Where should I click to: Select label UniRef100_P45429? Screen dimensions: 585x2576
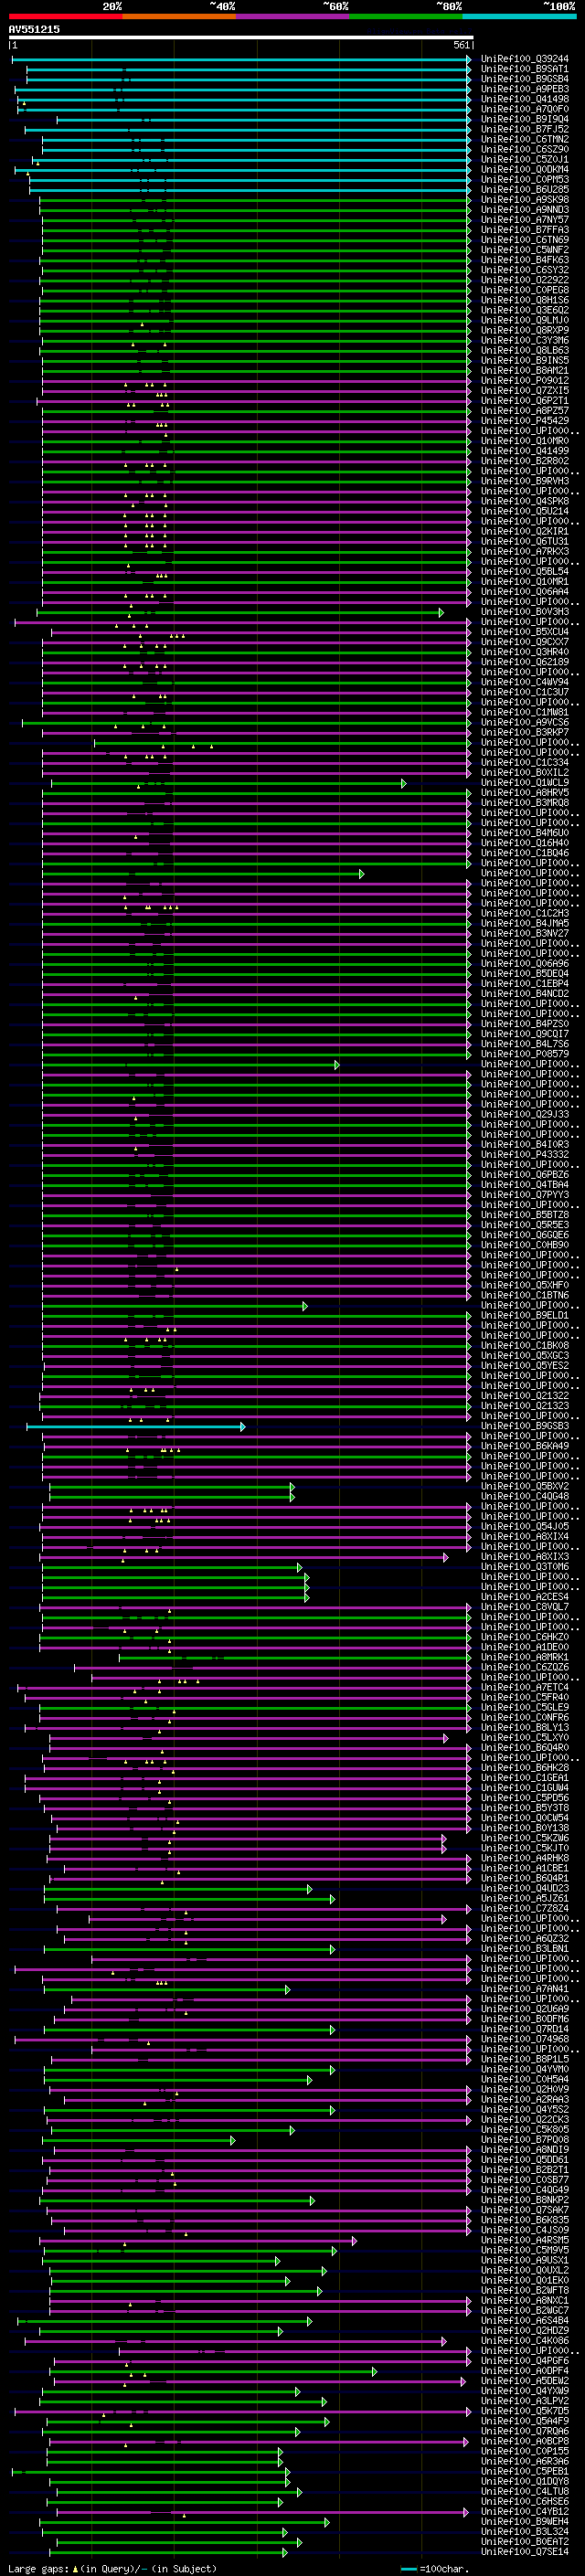[x=524, y=421]
